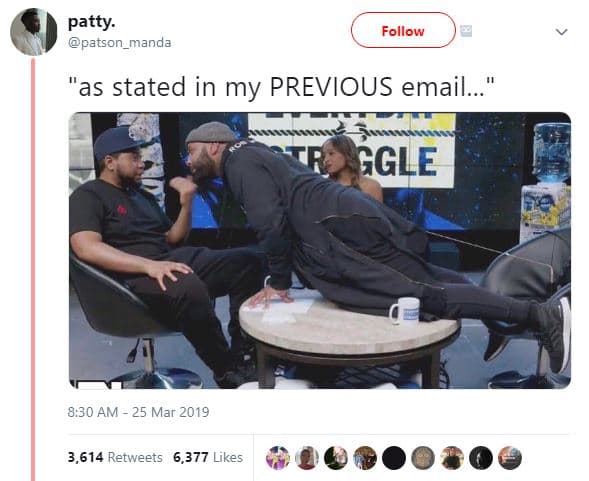Expand the tweet options chevron menu
This screenshot has height=481, width=589.
pos(561,32)
